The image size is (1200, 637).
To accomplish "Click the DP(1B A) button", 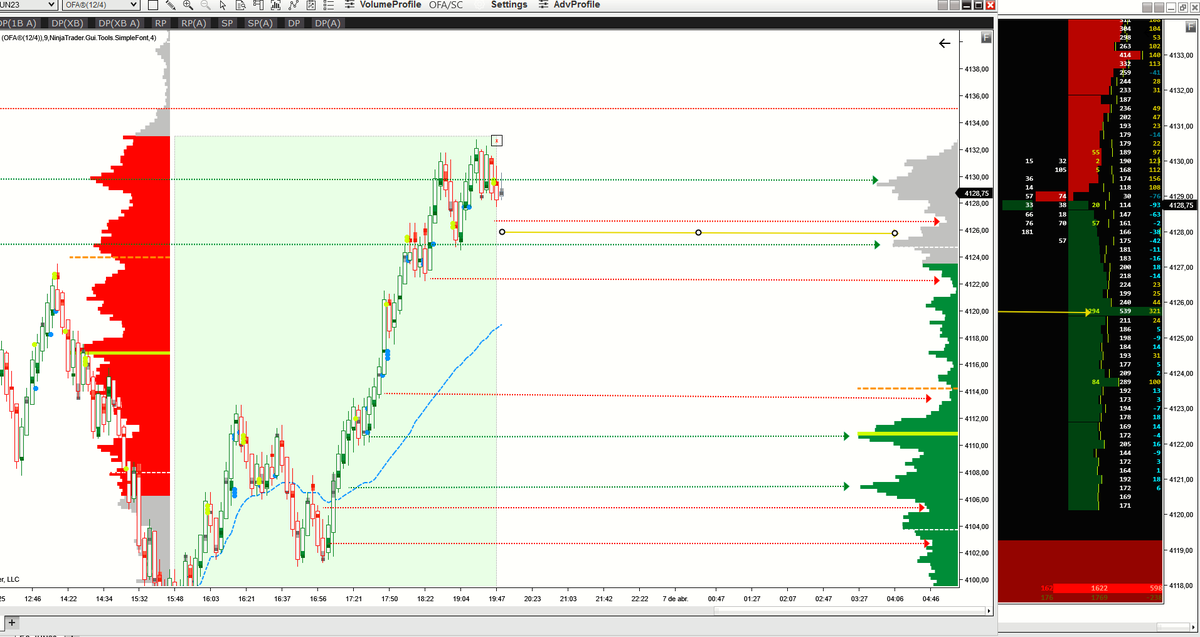I will pyautogui.click(x=18, y=23).
